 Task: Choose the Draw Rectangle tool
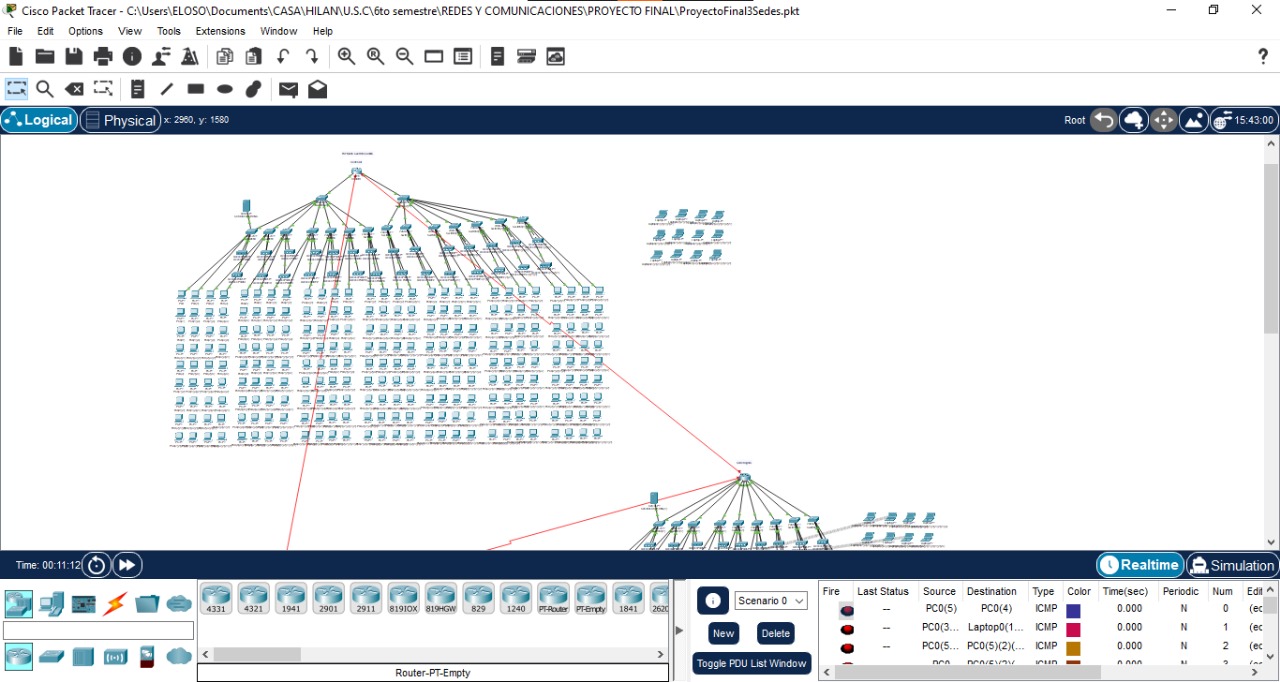(196, 89)
